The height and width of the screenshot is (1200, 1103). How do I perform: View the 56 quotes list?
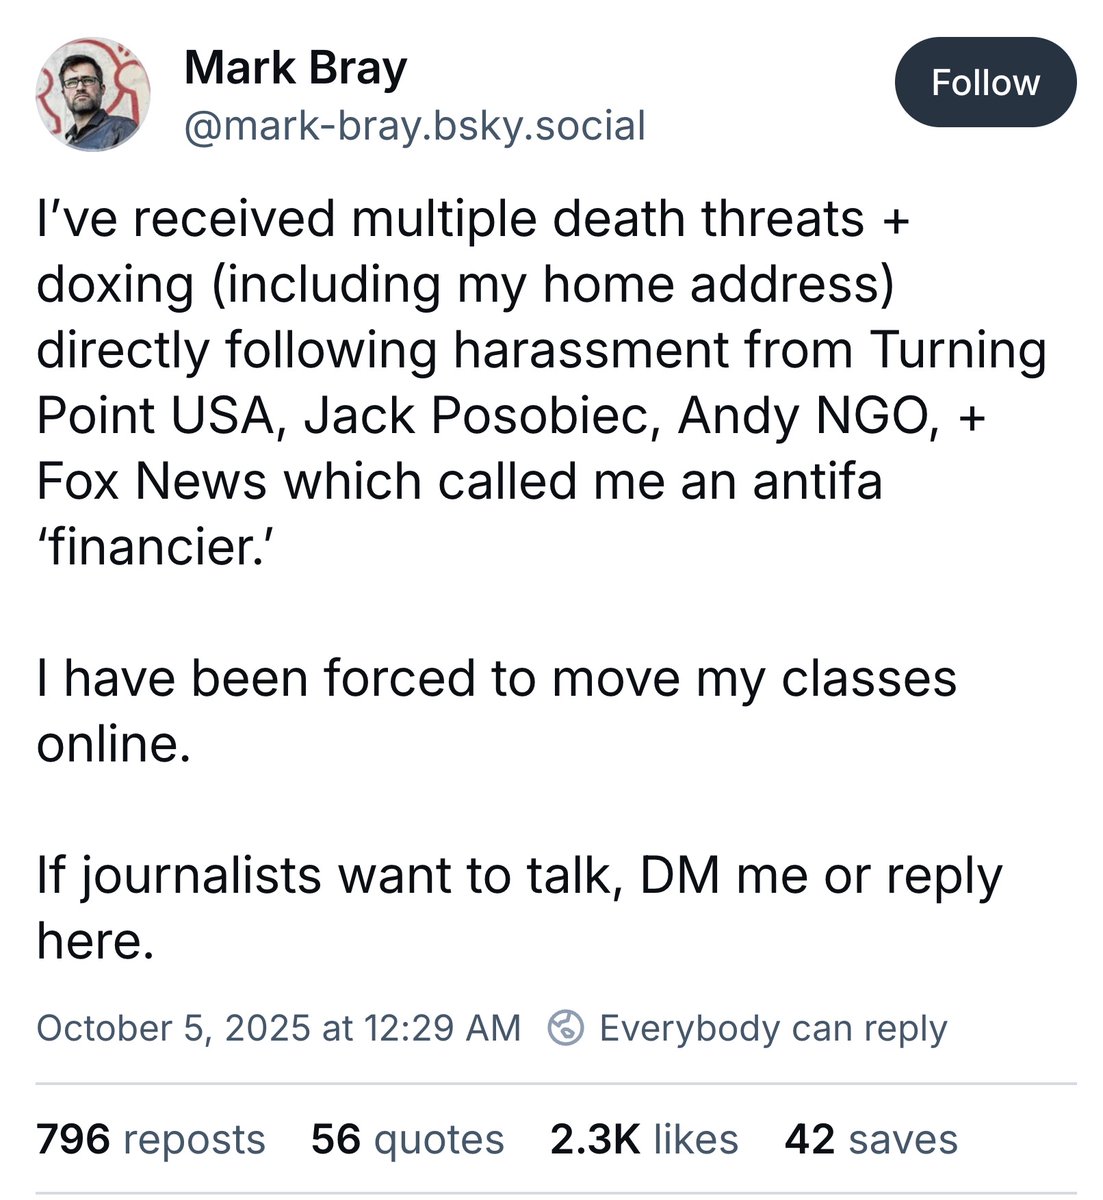(407, 1139)
